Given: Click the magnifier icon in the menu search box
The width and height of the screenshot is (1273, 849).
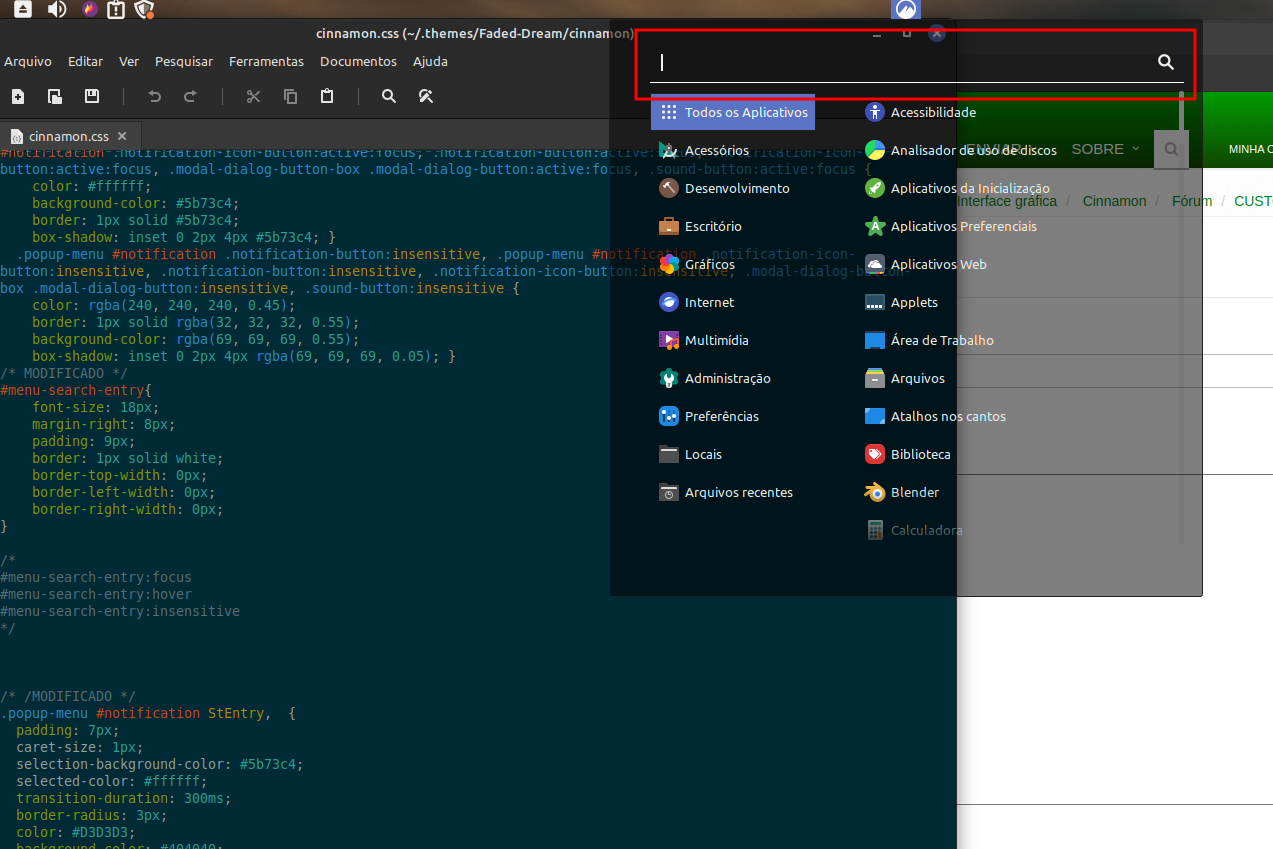Looking at the screenshot, I should point(1166,62).
